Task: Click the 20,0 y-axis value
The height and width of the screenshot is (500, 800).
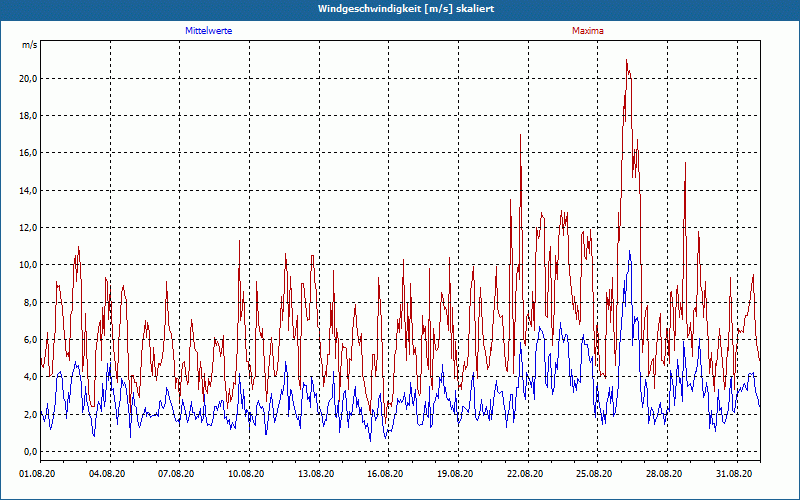Action: click(x=29, y=79)
